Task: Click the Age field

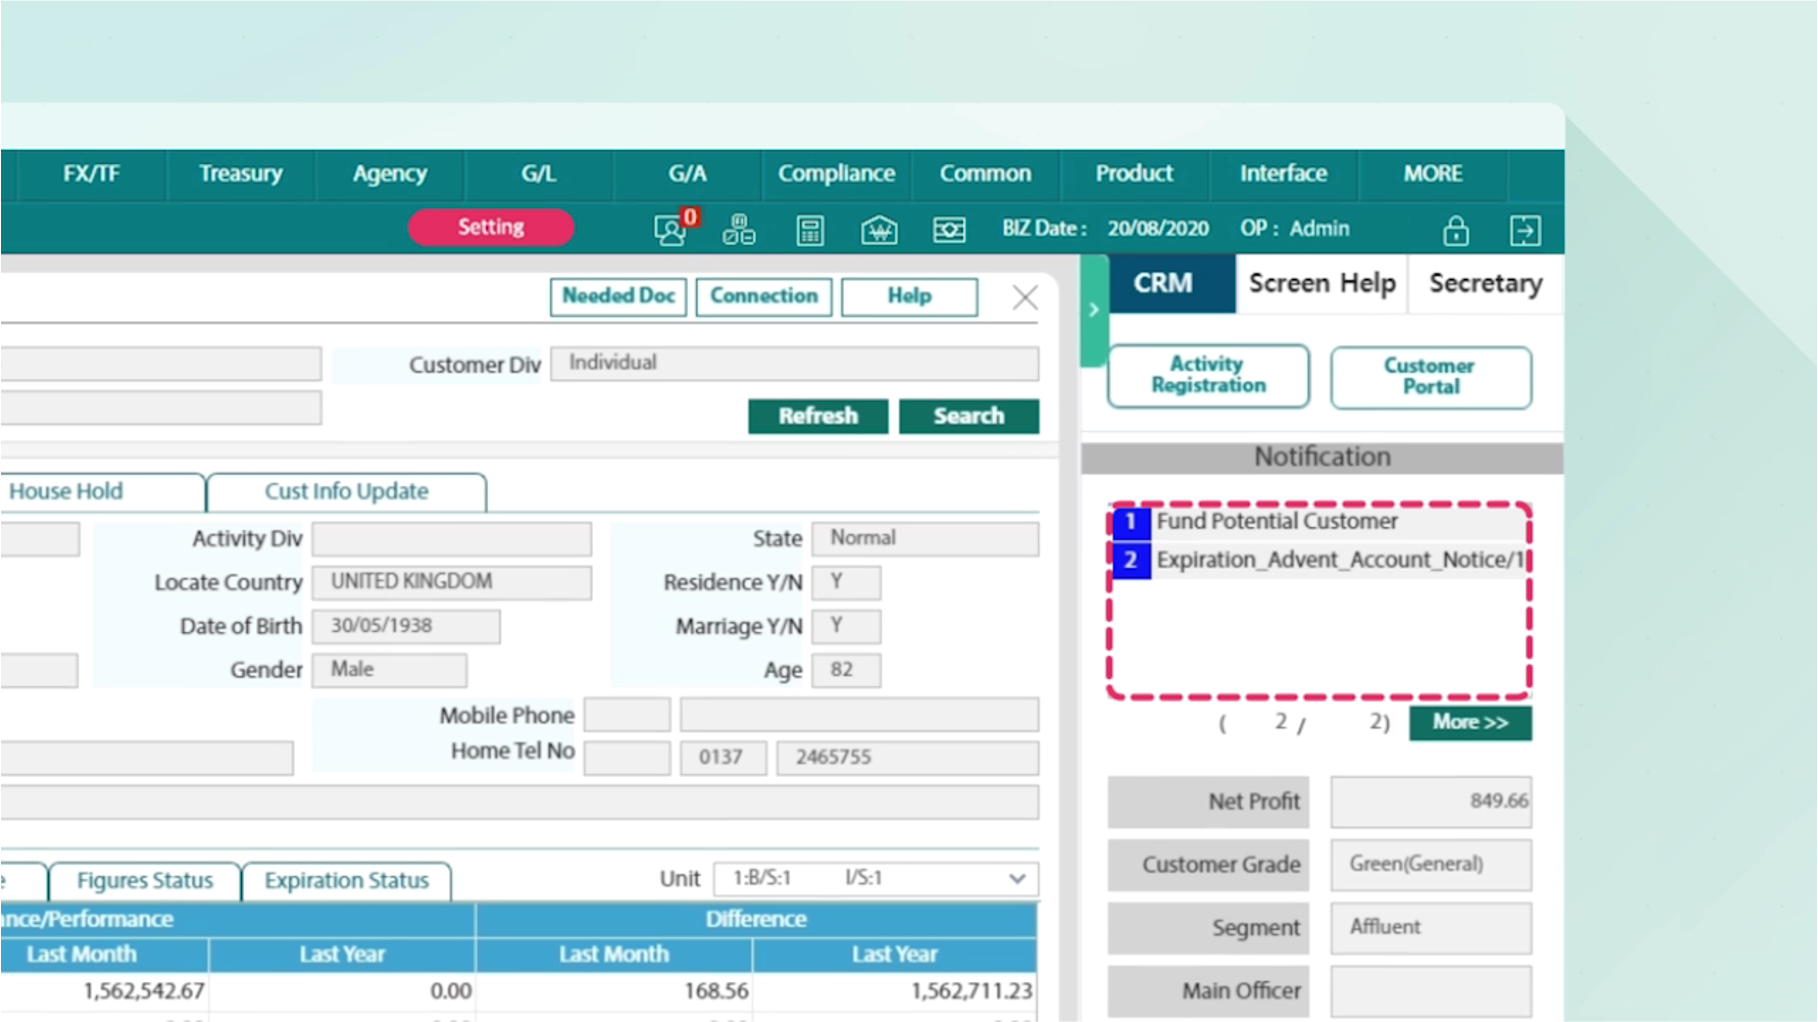Action: pos(846,670)
